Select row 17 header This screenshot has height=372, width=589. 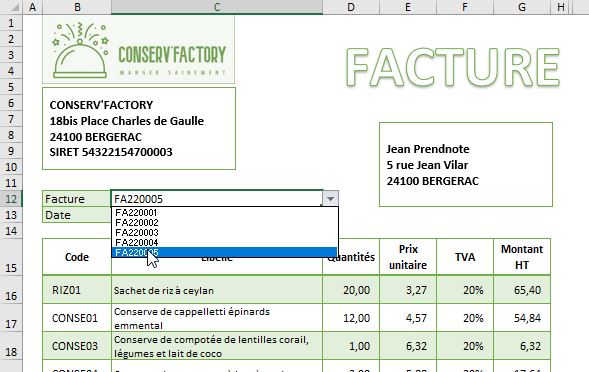click(x=11, y=318)
